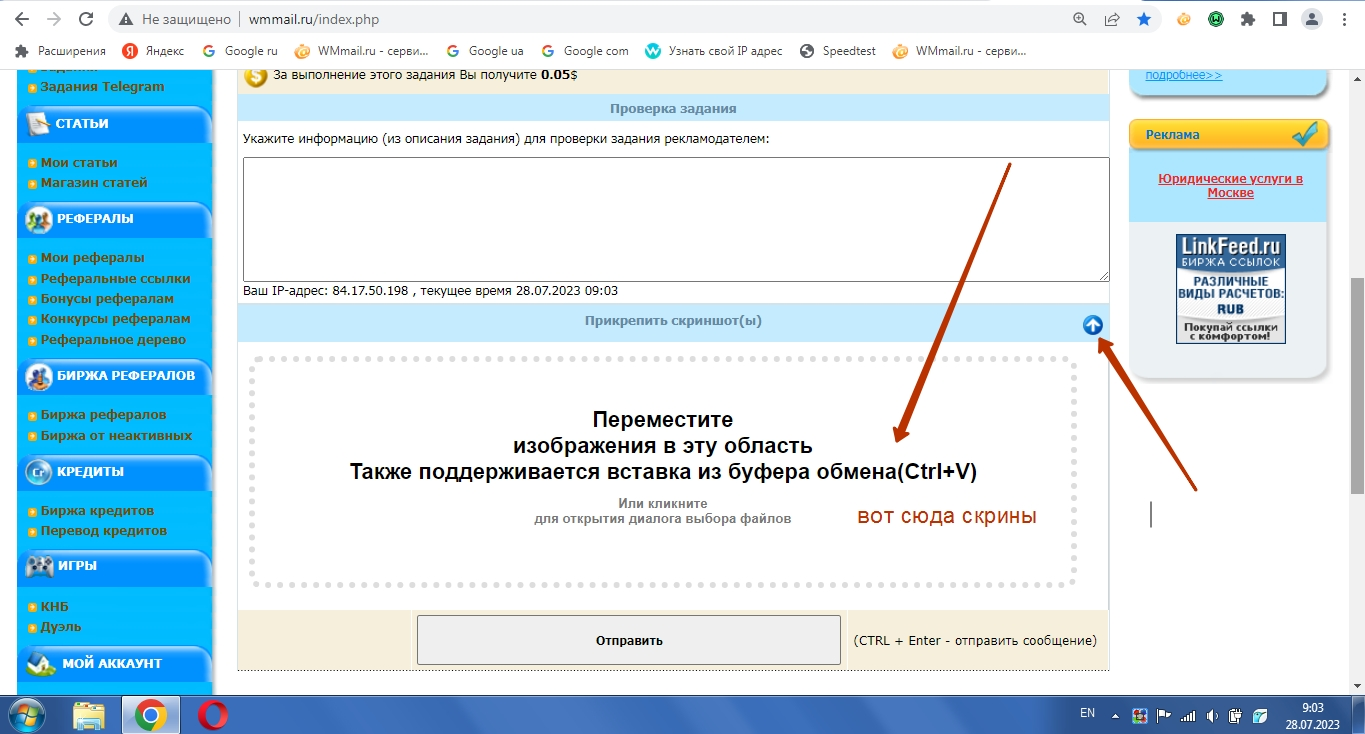1365x734 pixels.
Task: Open the Speedtest bookmark
Action: [837, 51]
